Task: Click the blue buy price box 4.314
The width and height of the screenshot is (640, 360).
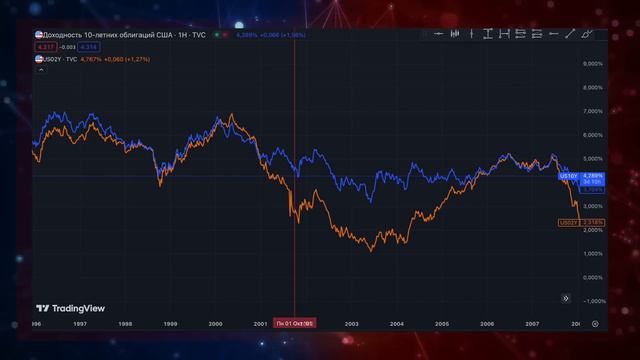Action: [x=89, y=47]
